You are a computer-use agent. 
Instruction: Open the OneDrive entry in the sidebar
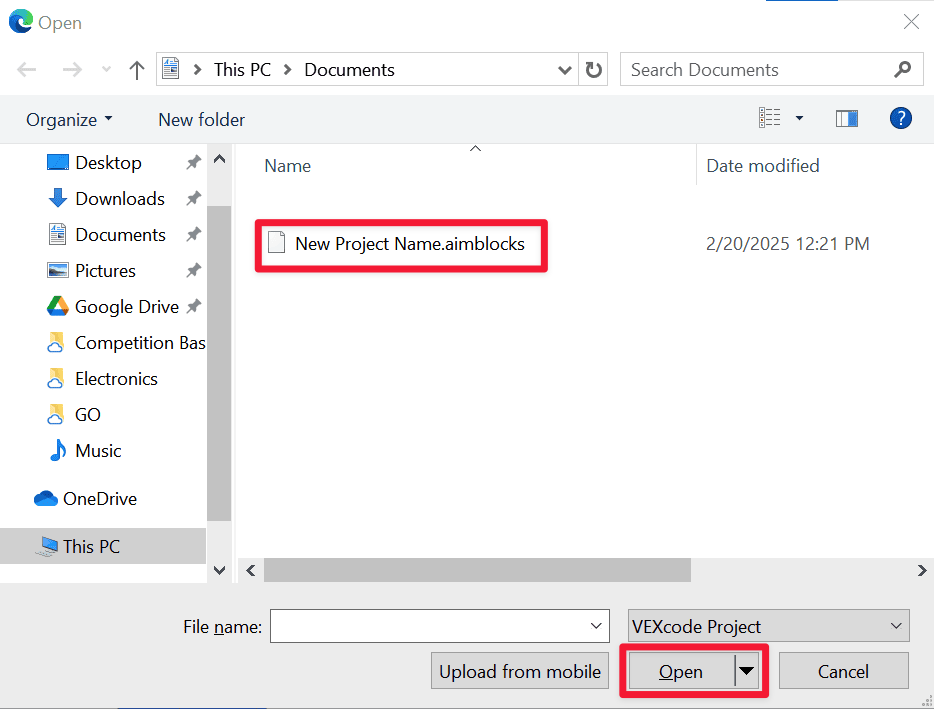pos(103,498)
